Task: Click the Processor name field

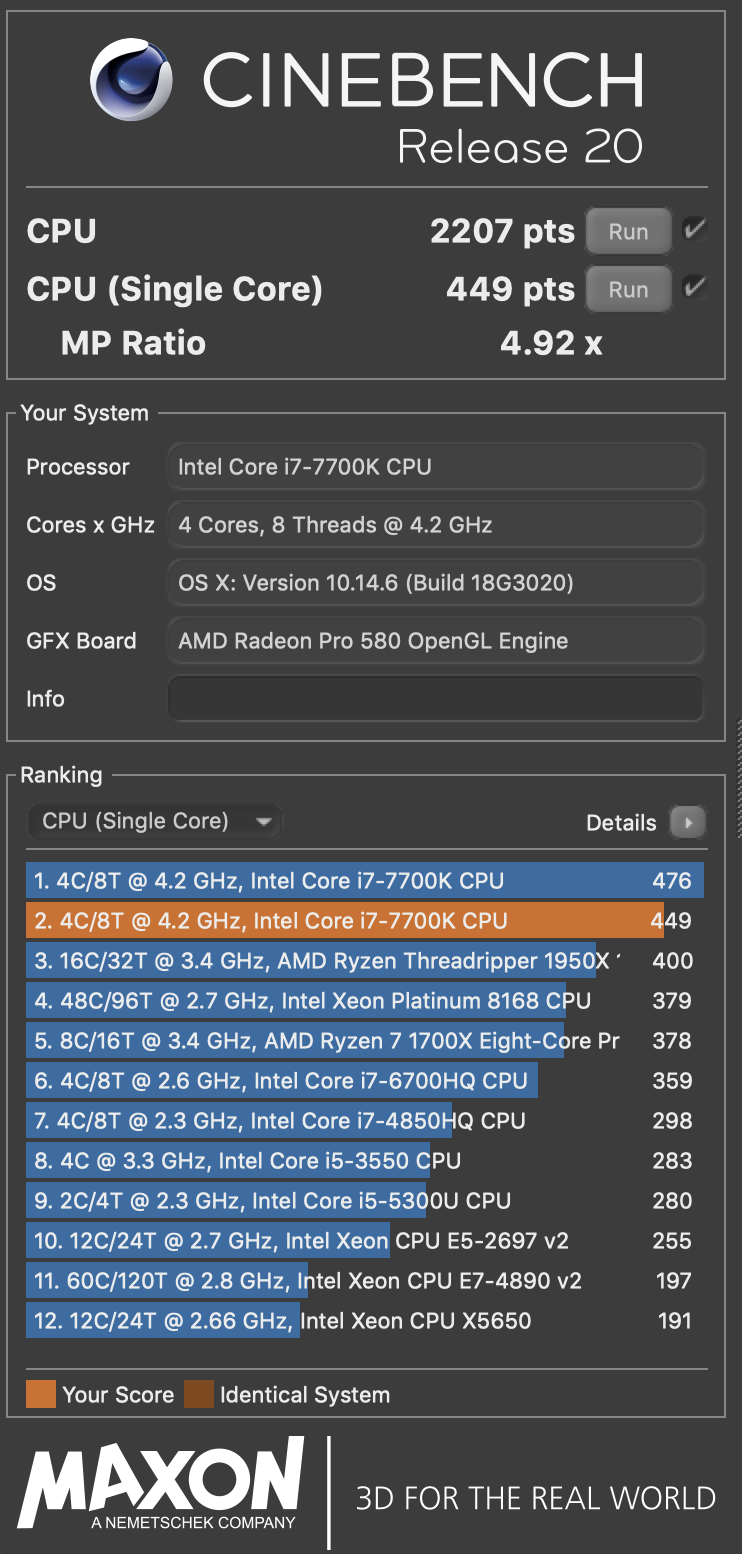Action: coord(436,467)
